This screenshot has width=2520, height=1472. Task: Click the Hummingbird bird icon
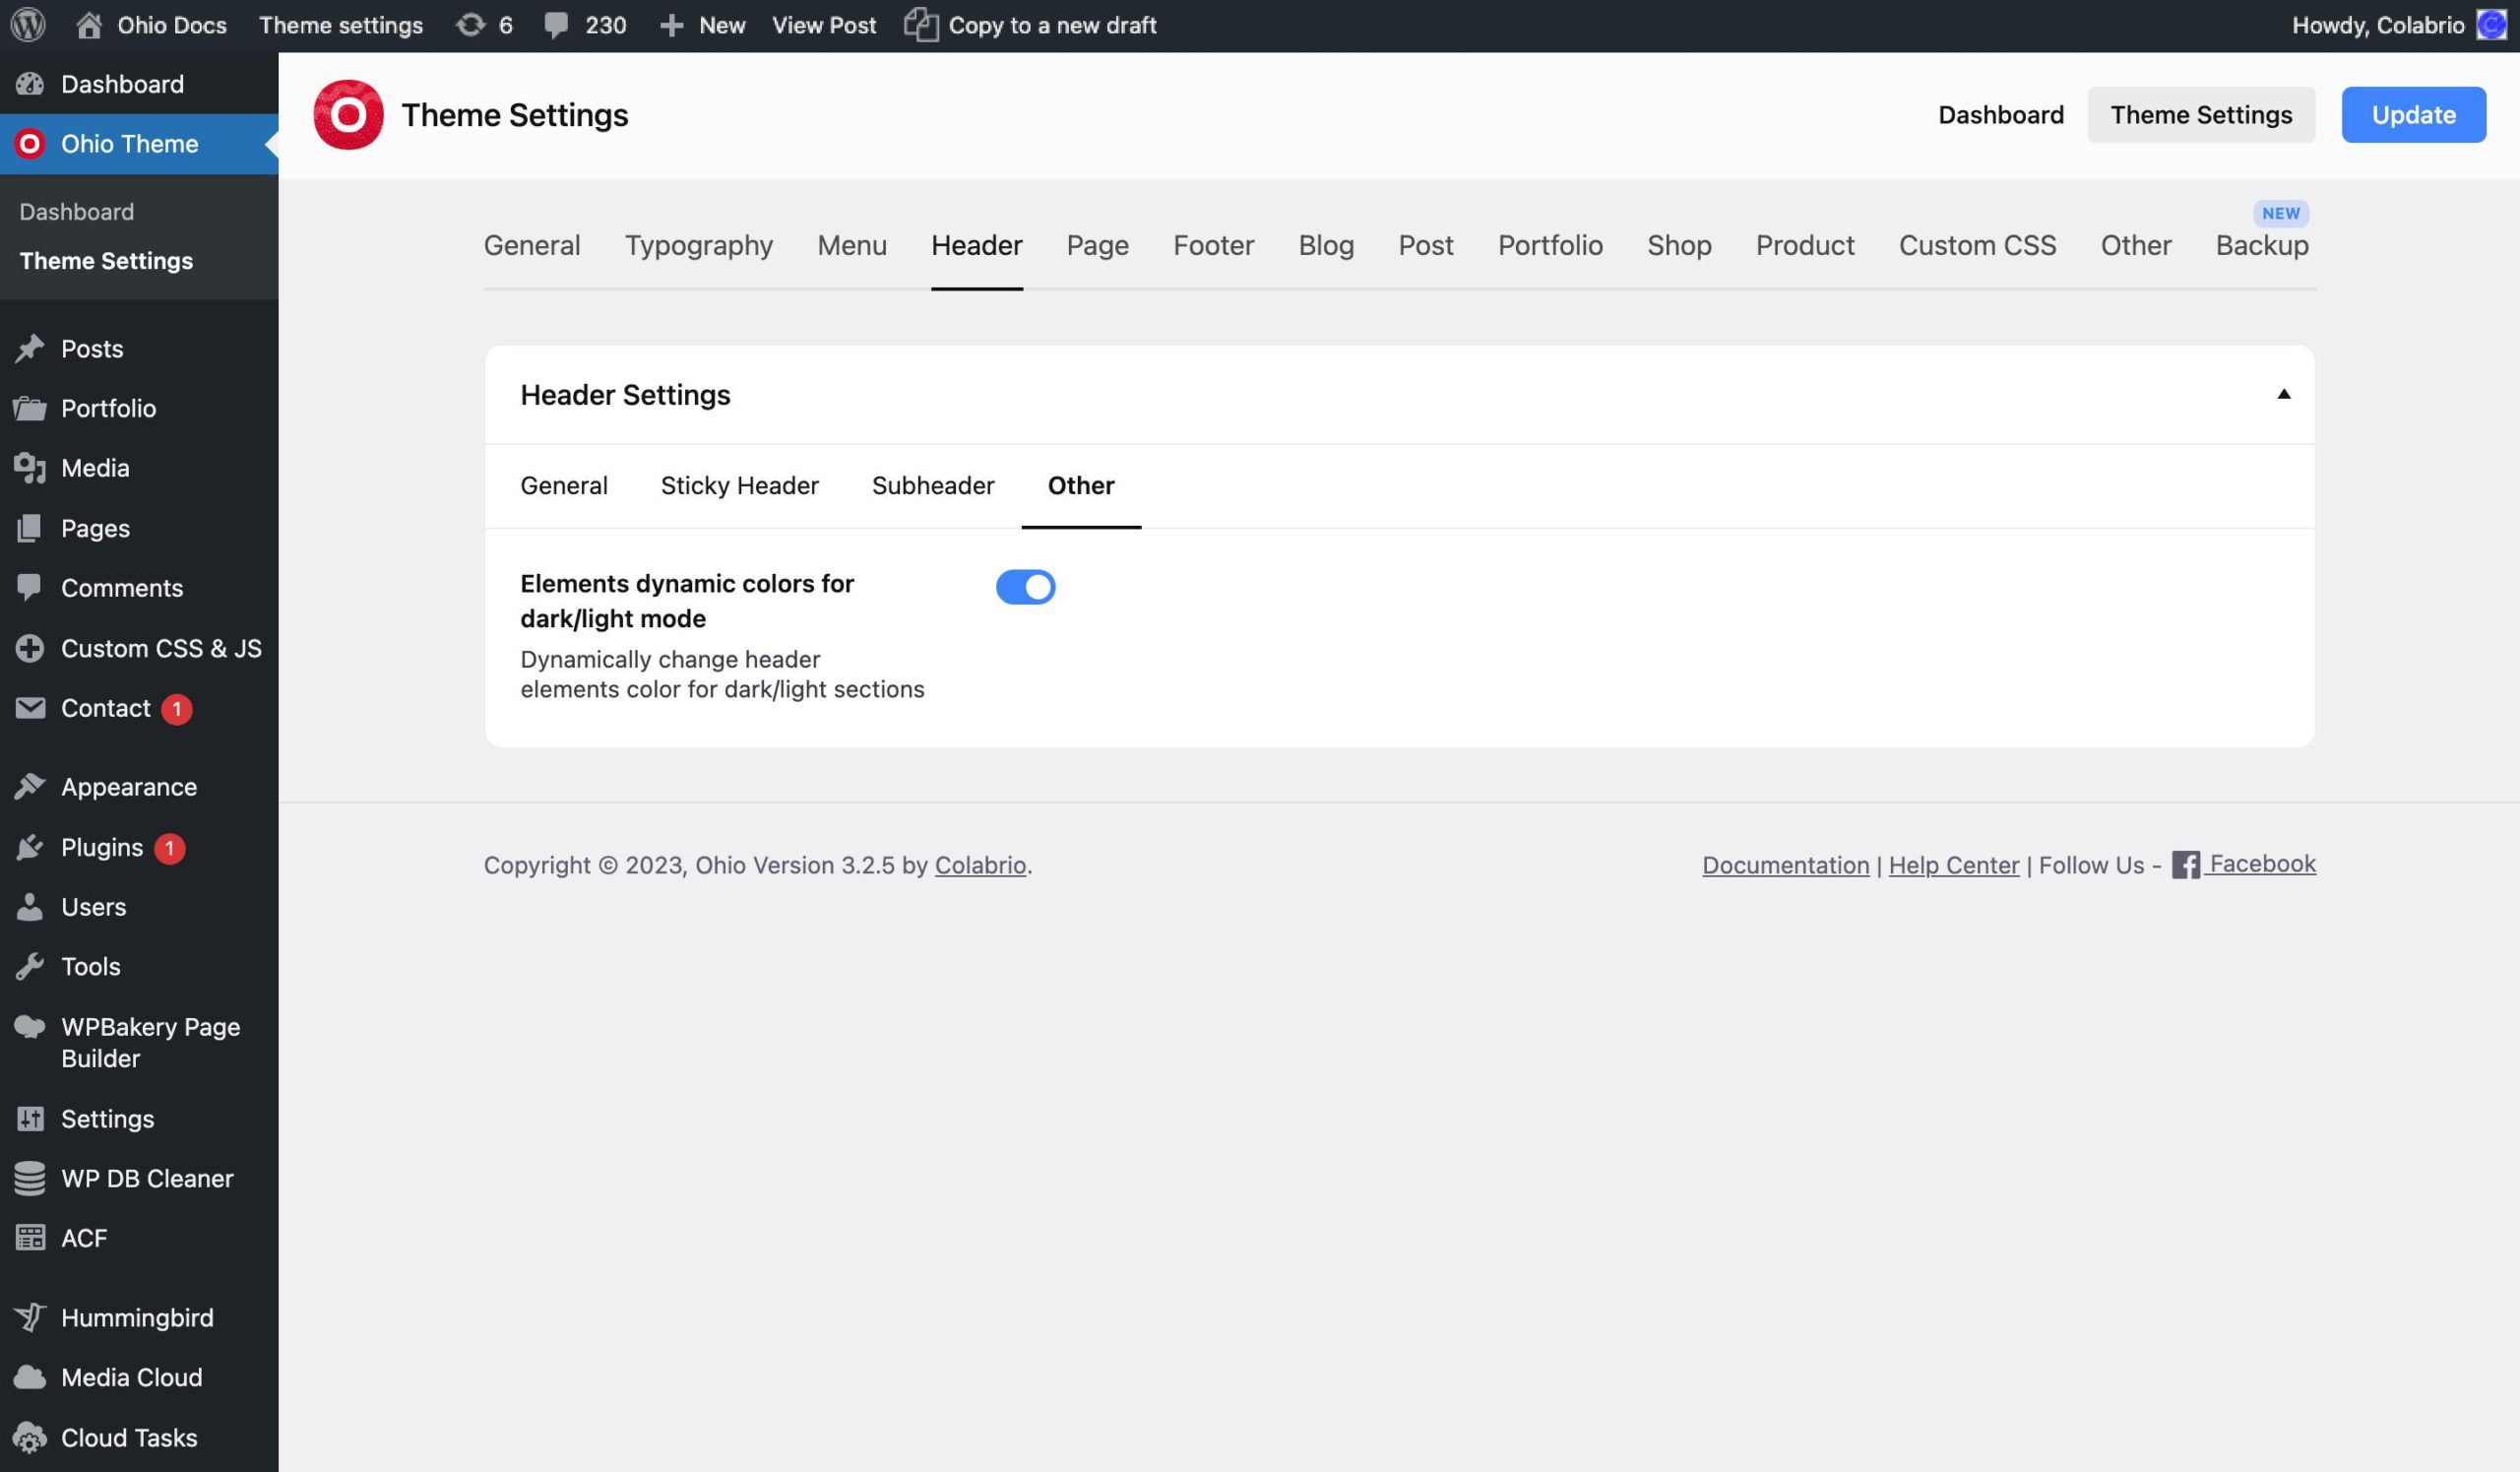click(30, 1317)
